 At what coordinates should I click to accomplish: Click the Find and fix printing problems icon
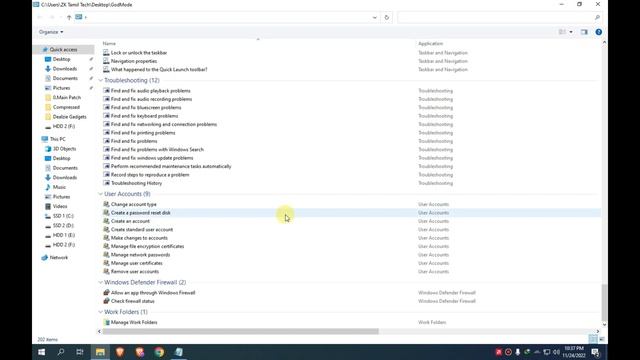tap(106, 133)
